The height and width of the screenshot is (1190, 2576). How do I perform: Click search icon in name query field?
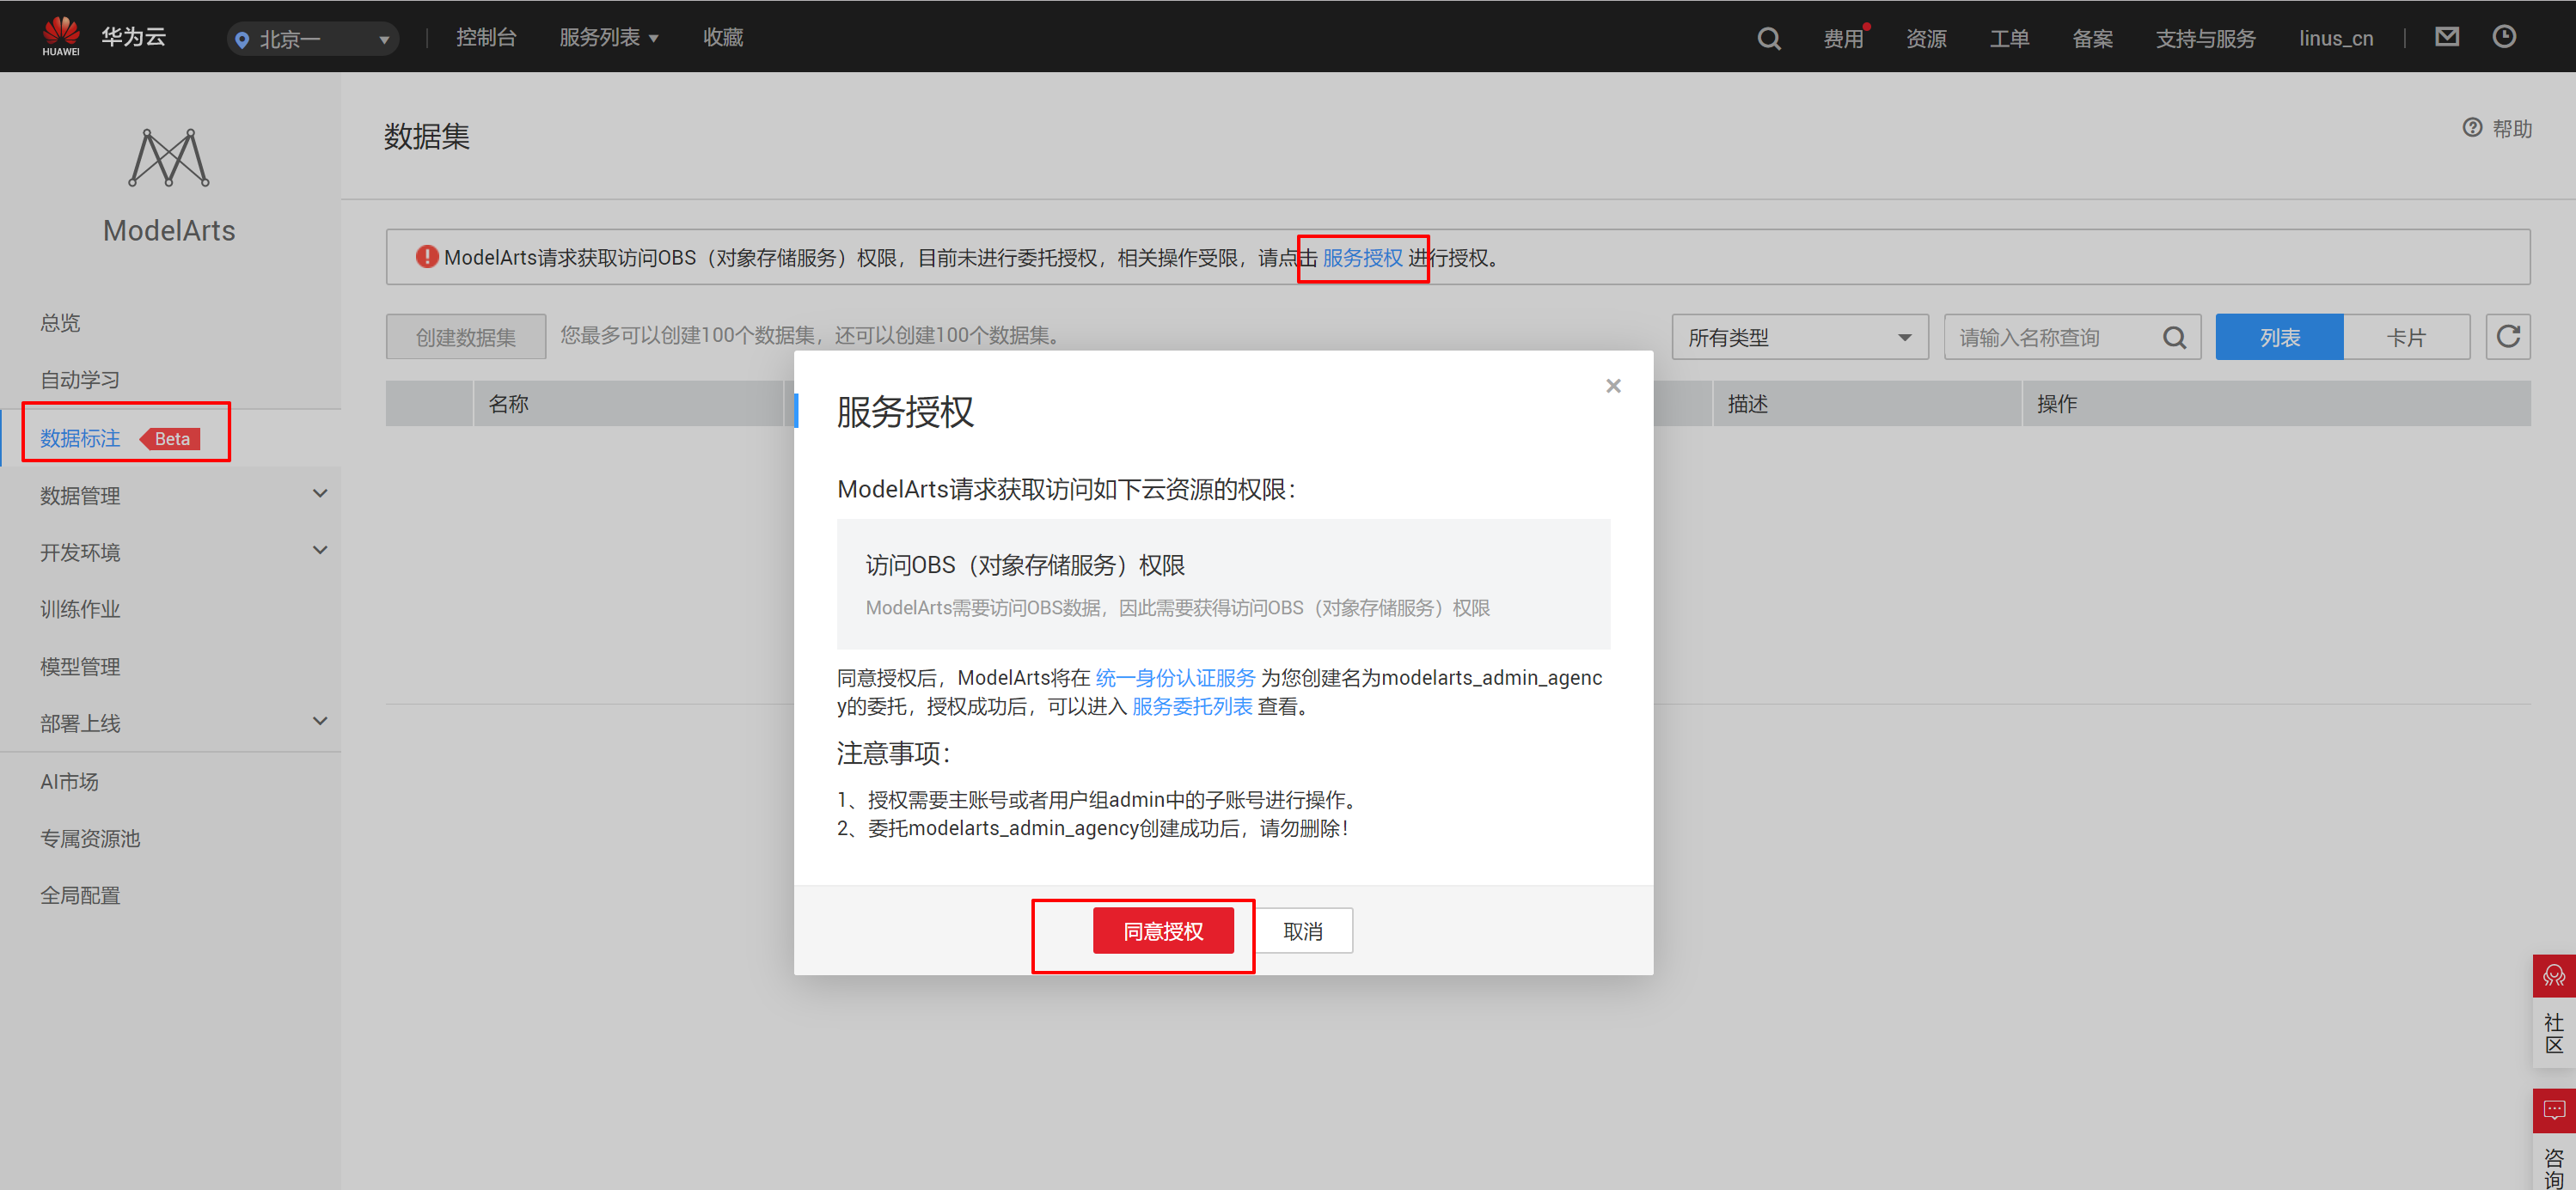(2174, 338)
